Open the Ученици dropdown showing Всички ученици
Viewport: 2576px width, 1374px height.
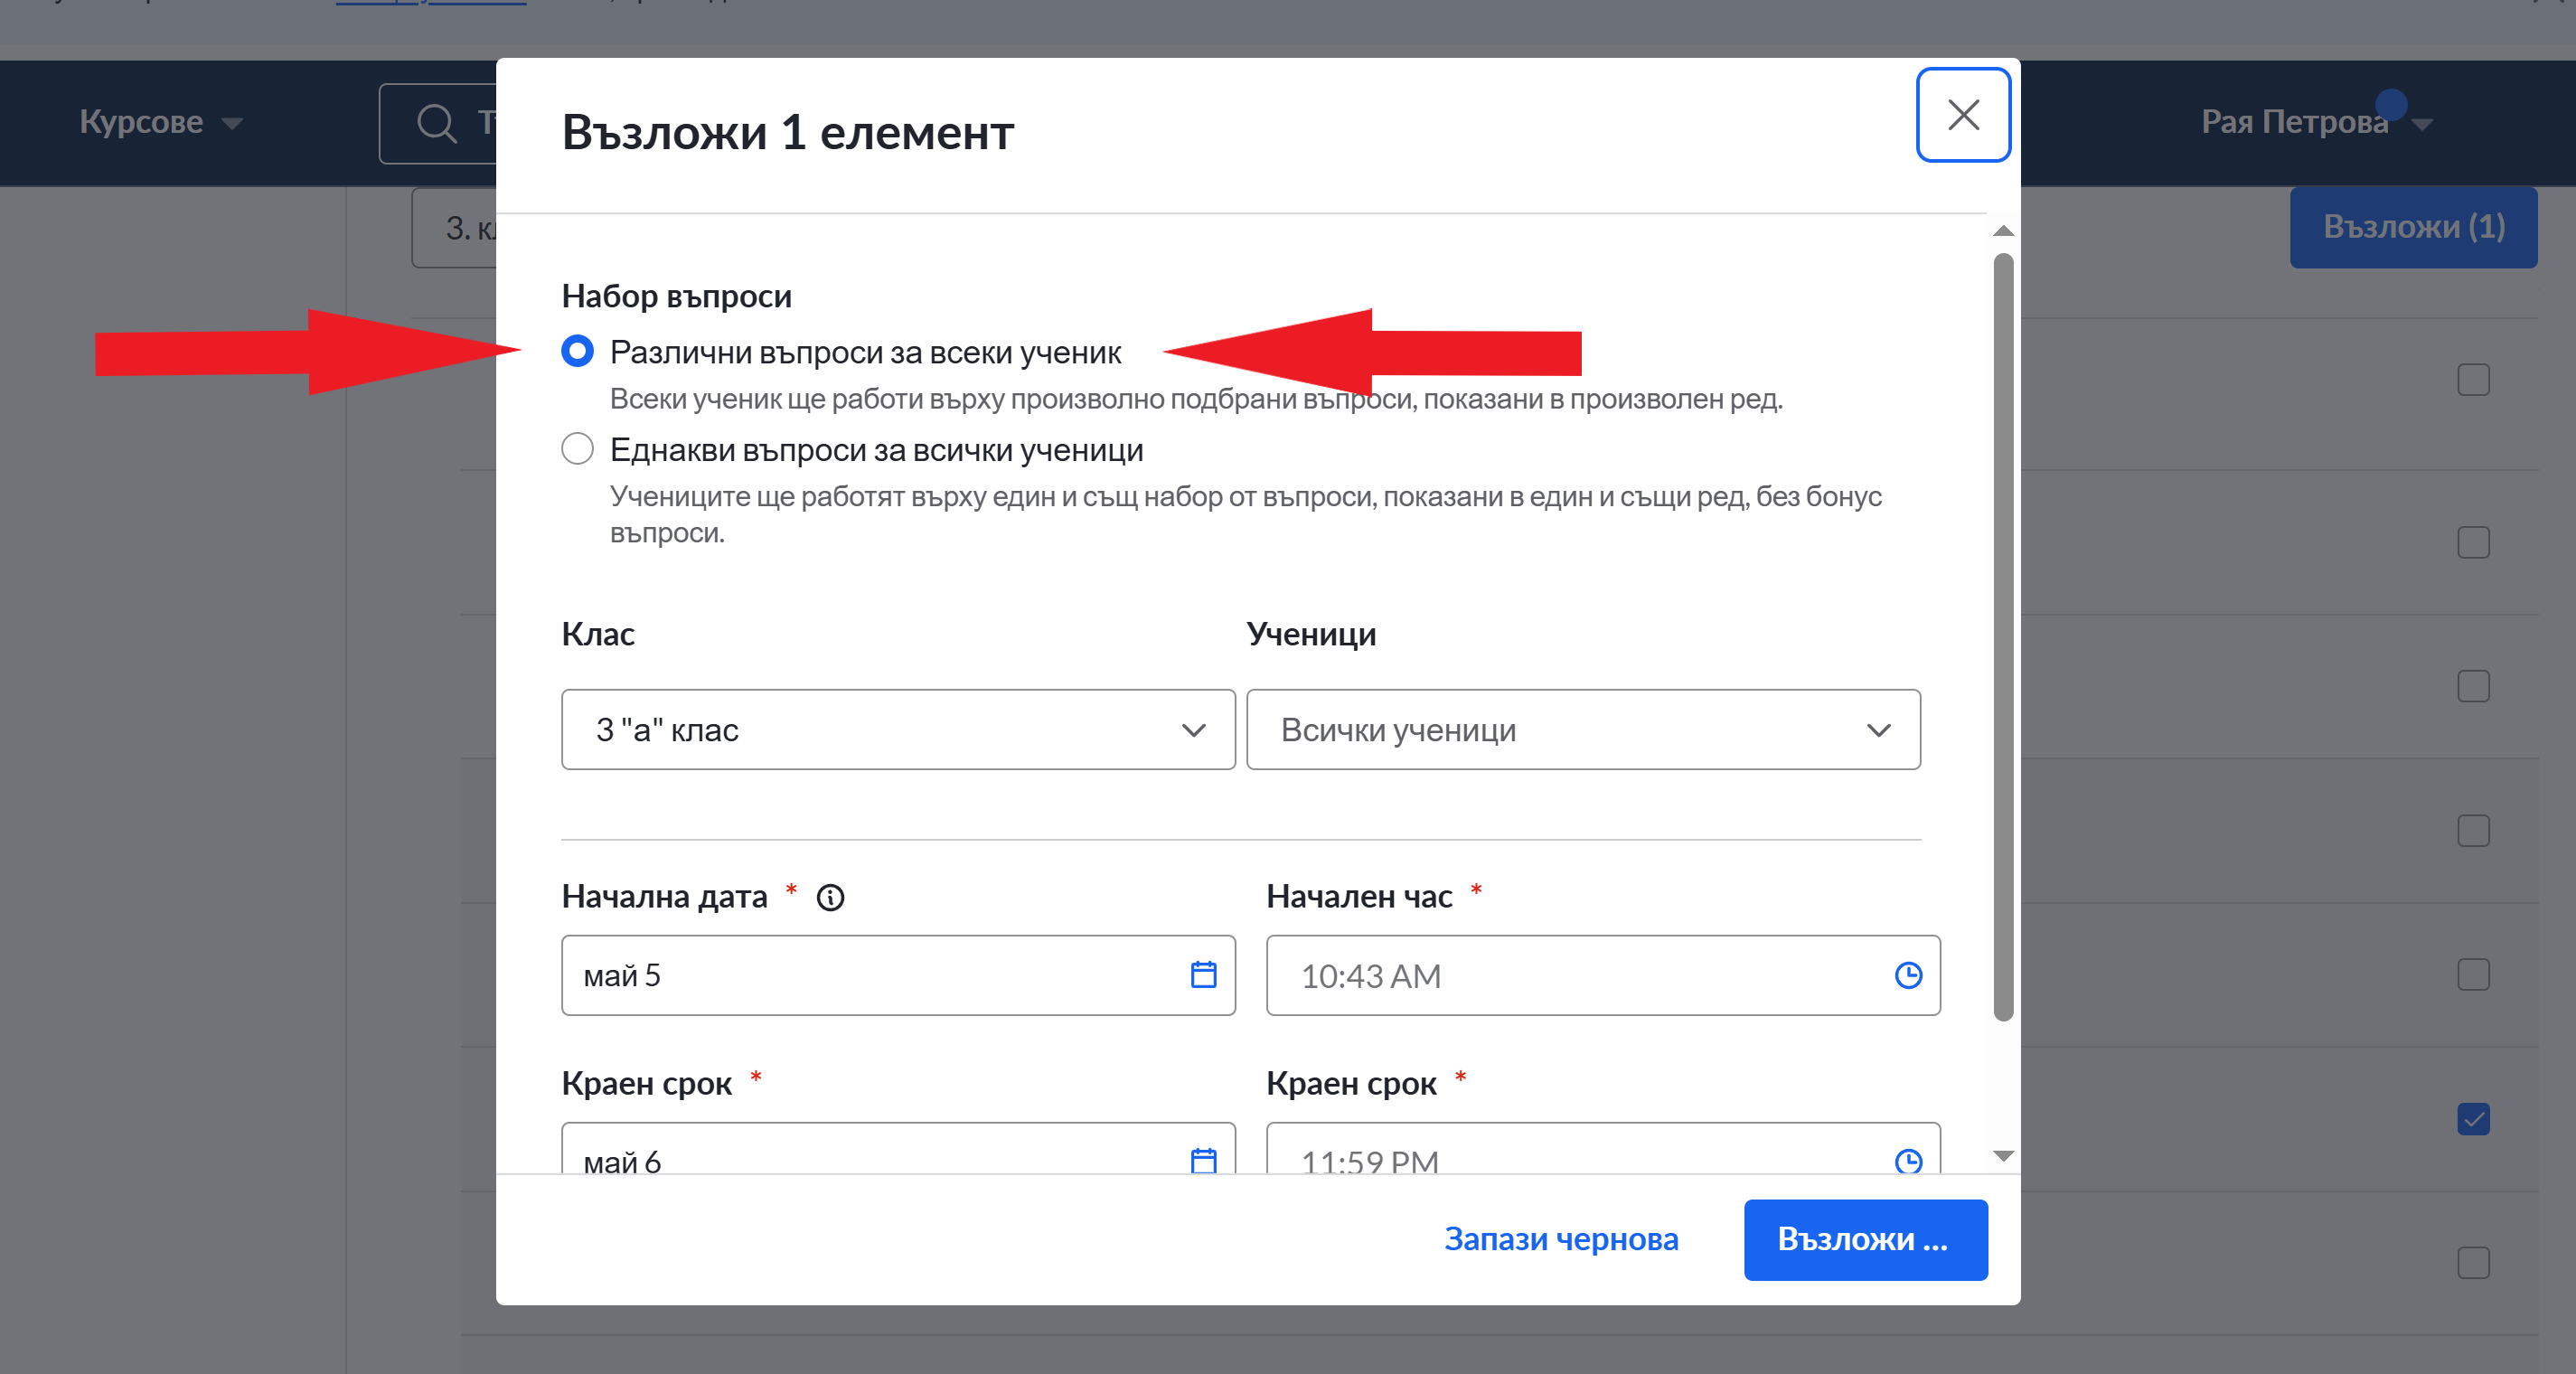pos(1583,729)
